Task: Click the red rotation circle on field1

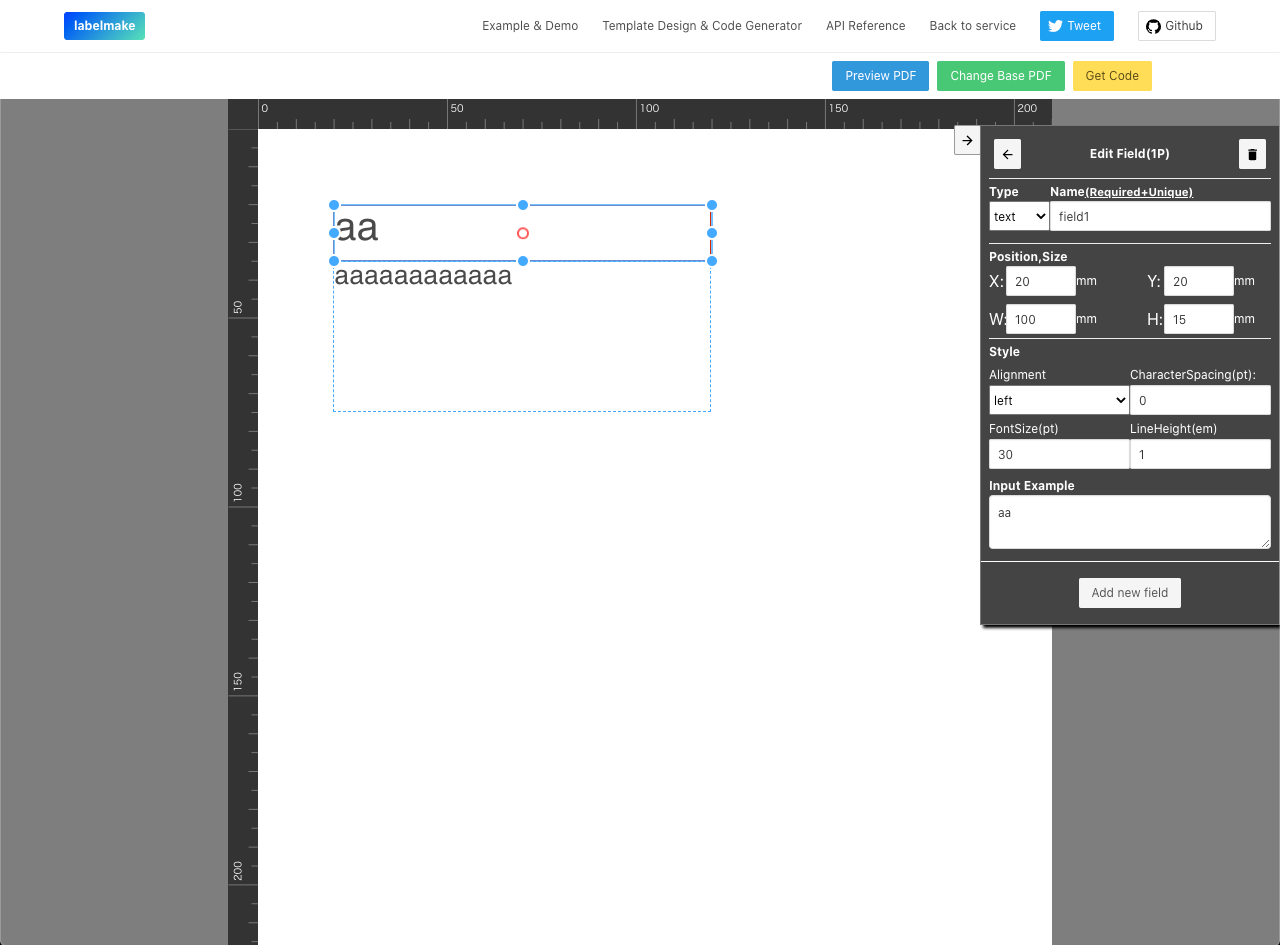Action: (522, 233)
